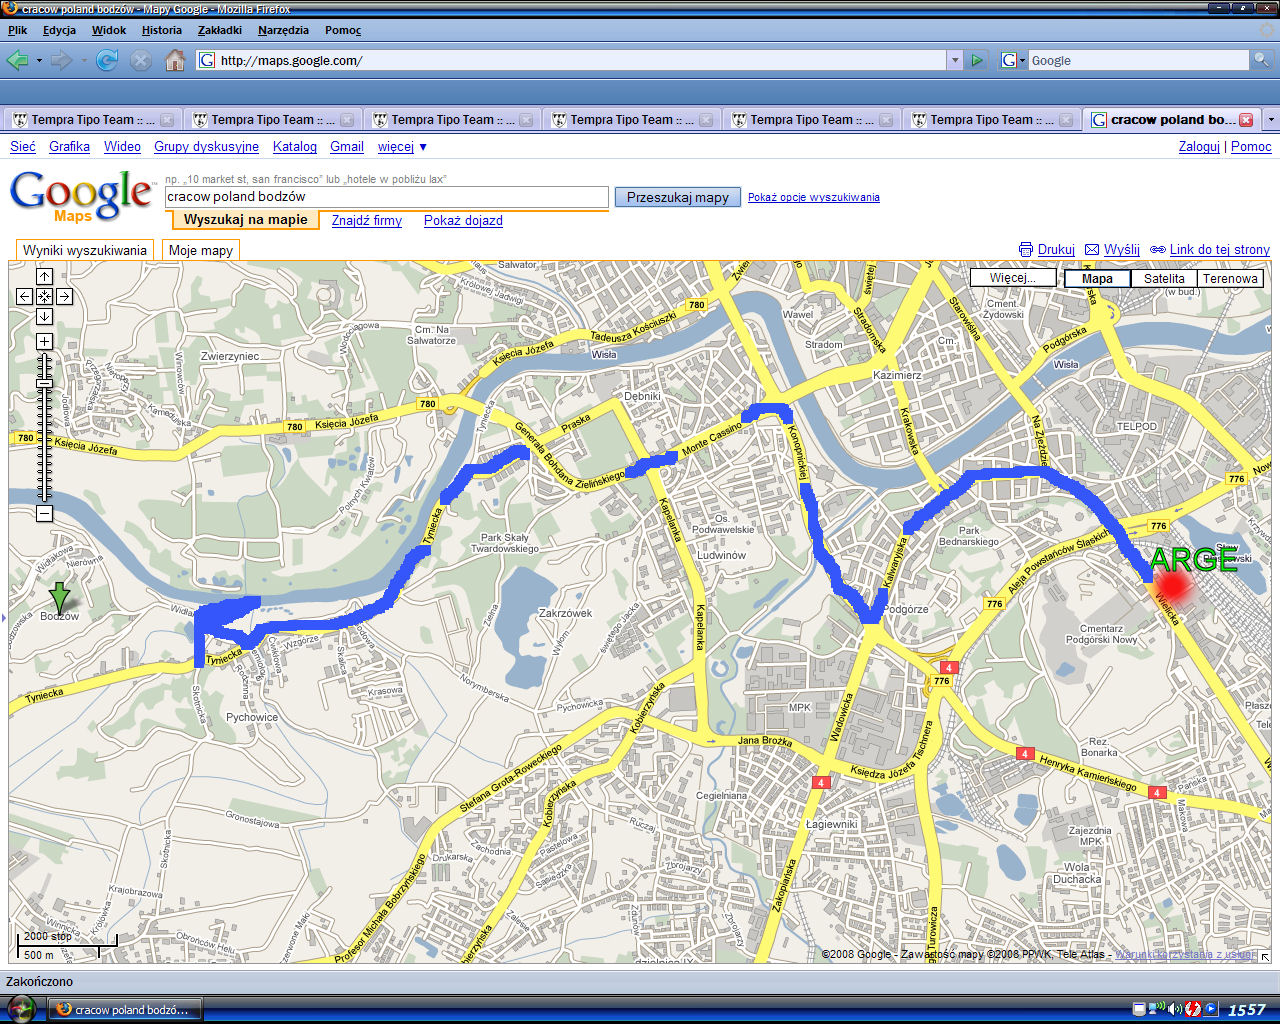The width and height of the screenshot is (1280, 1024).
Task: Click the red tray icon with the white arrows
Action: point(1193,1009)
